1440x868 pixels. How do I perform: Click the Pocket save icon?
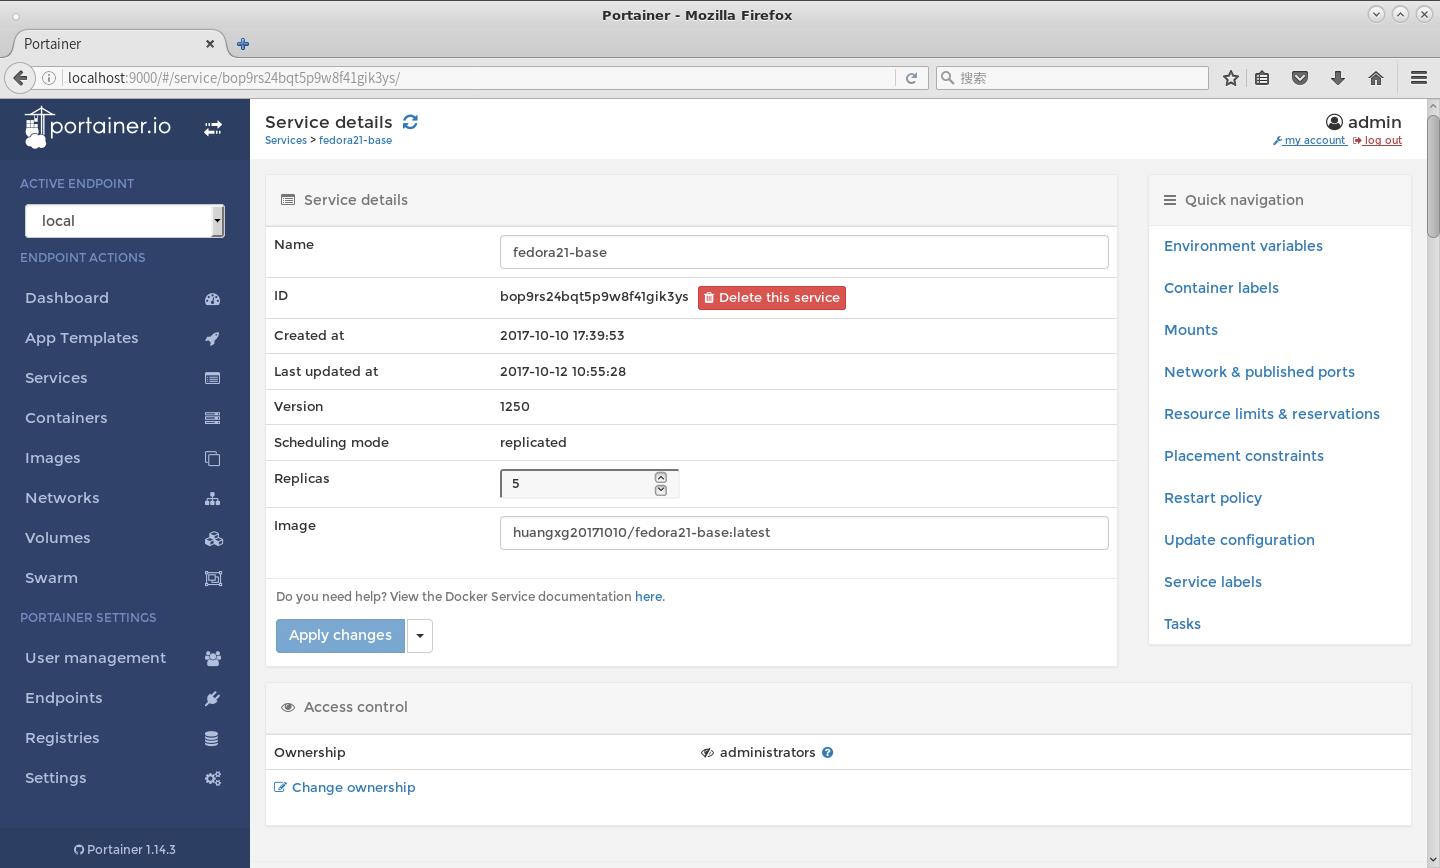pos(1300,78)
